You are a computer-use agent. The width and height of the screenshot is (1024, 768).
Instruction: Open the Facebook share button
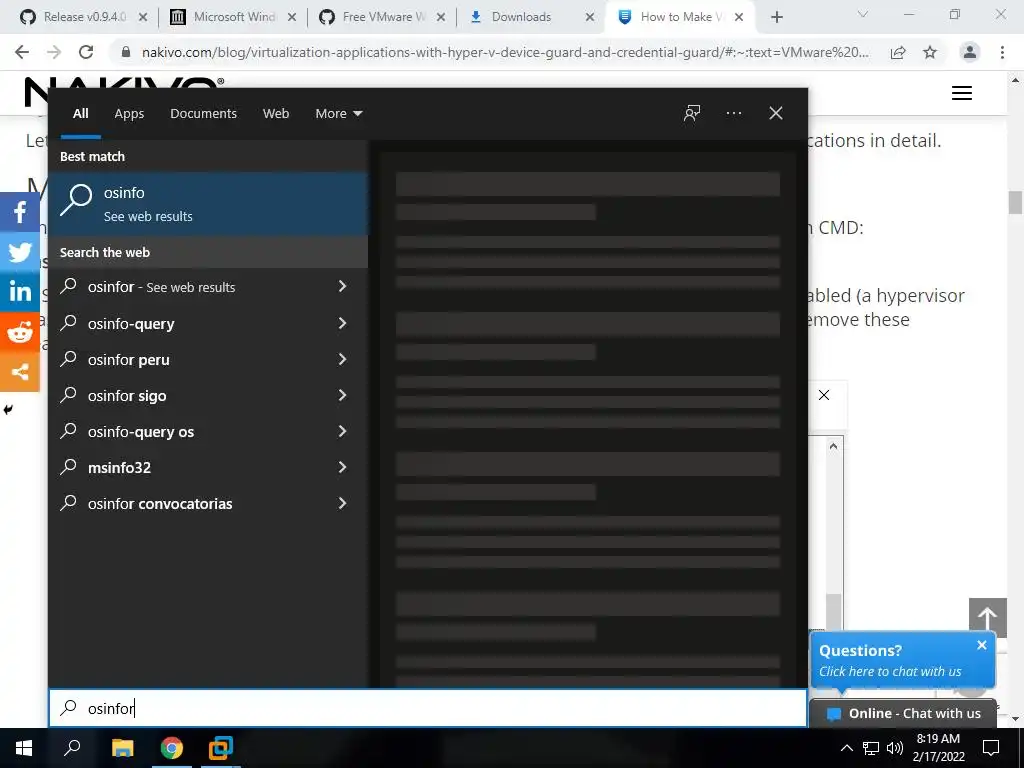pos(20,212)
